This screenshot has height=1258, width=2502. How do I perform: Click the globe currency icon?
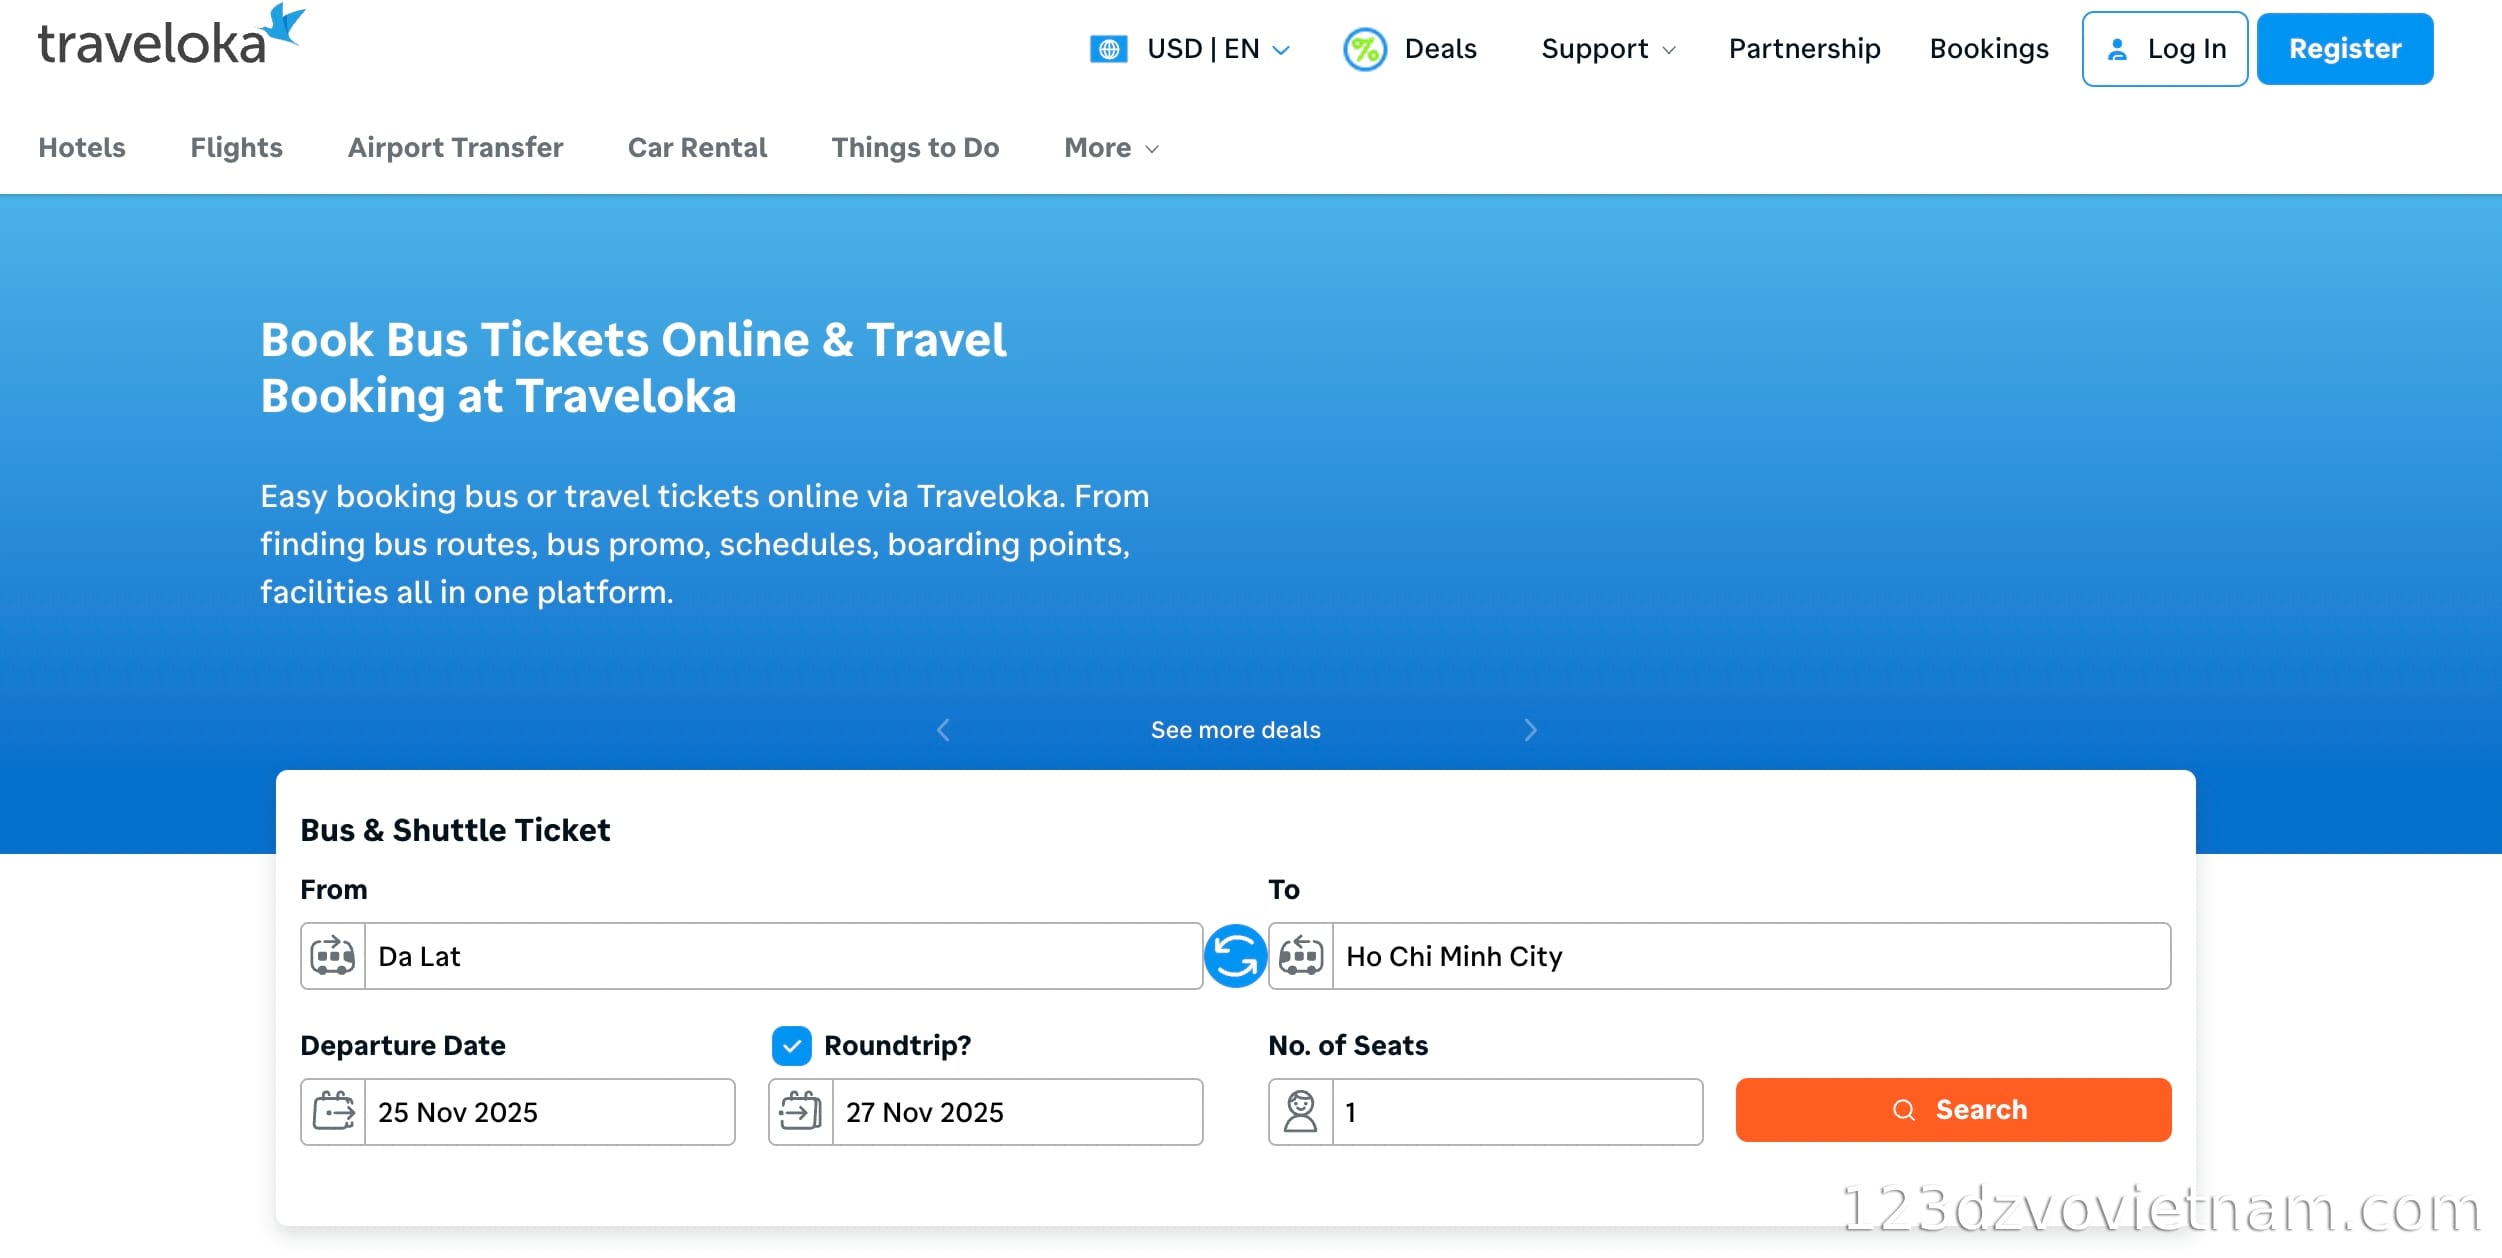1108,49
